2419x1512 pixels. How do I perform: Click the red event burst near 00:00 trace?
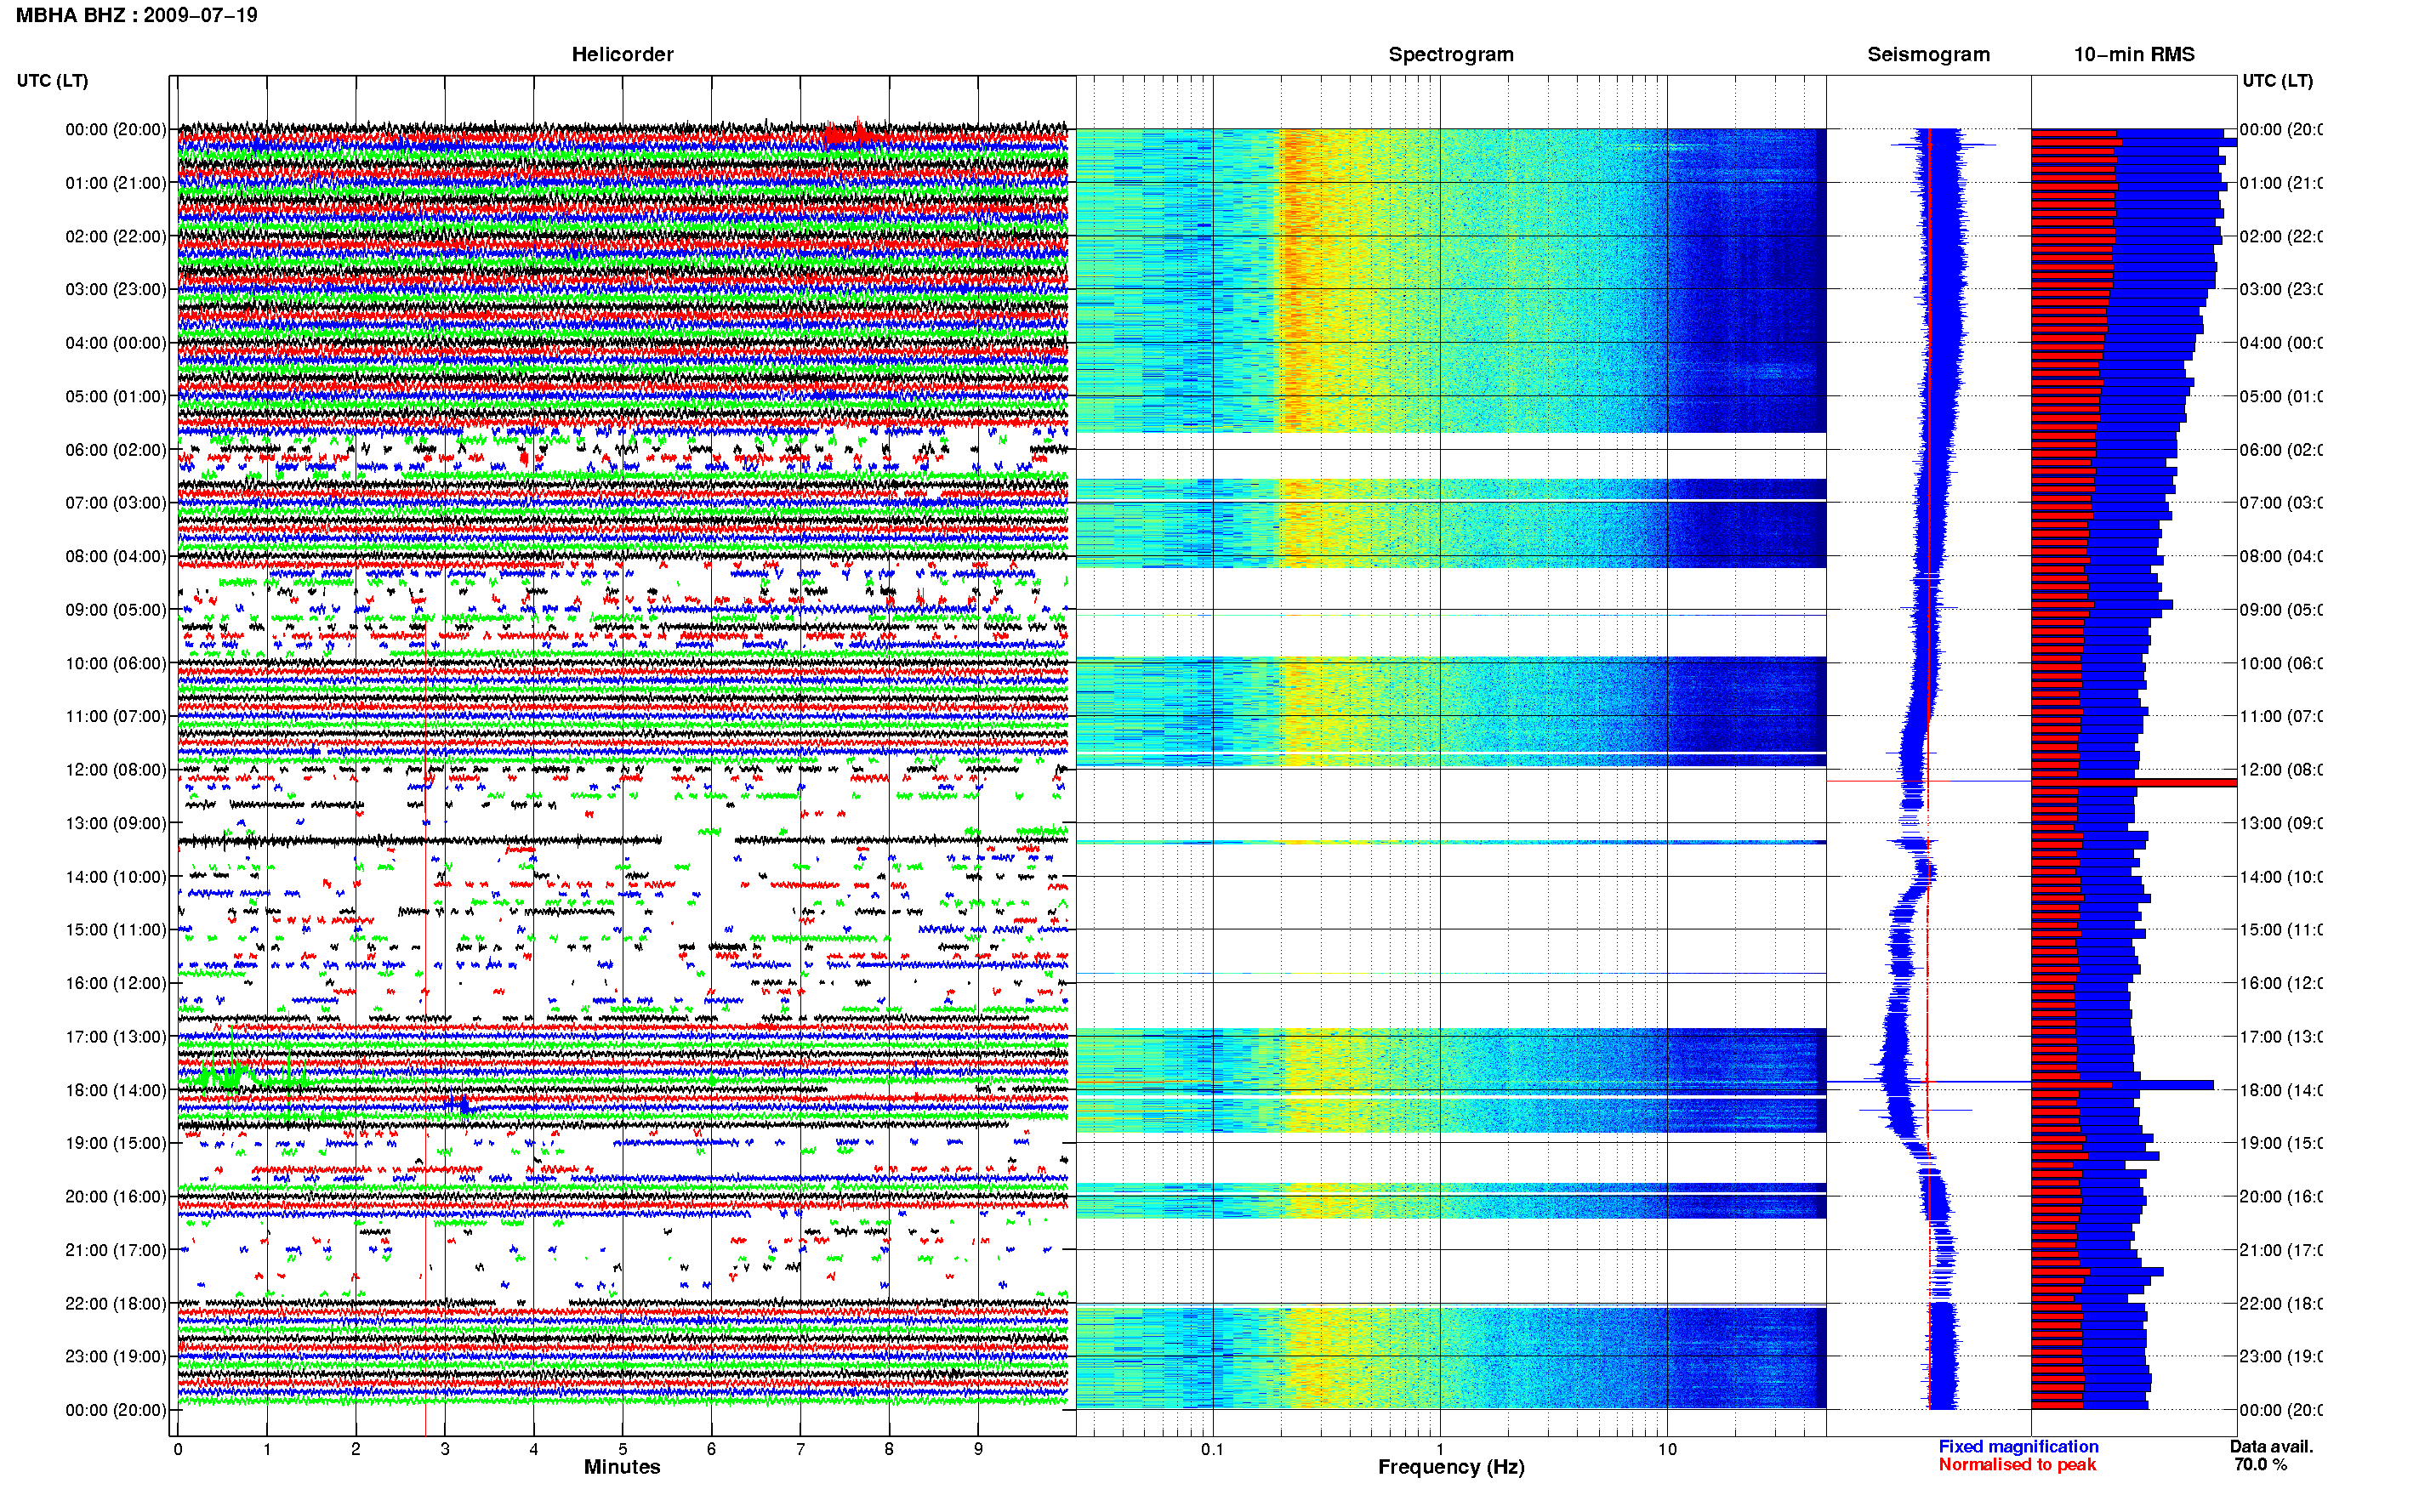pyautogui.click(x=853, y=134)
